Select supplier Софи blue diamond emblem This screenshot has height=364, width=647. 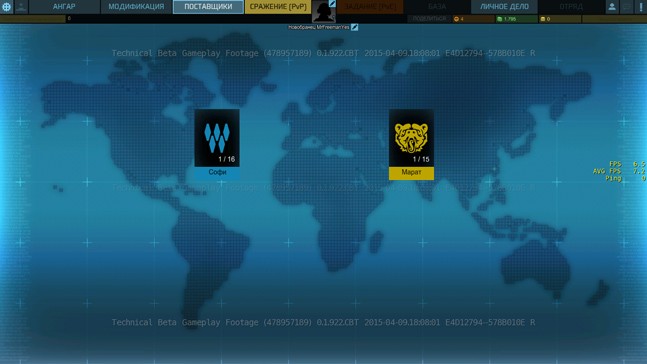[217, 138]
